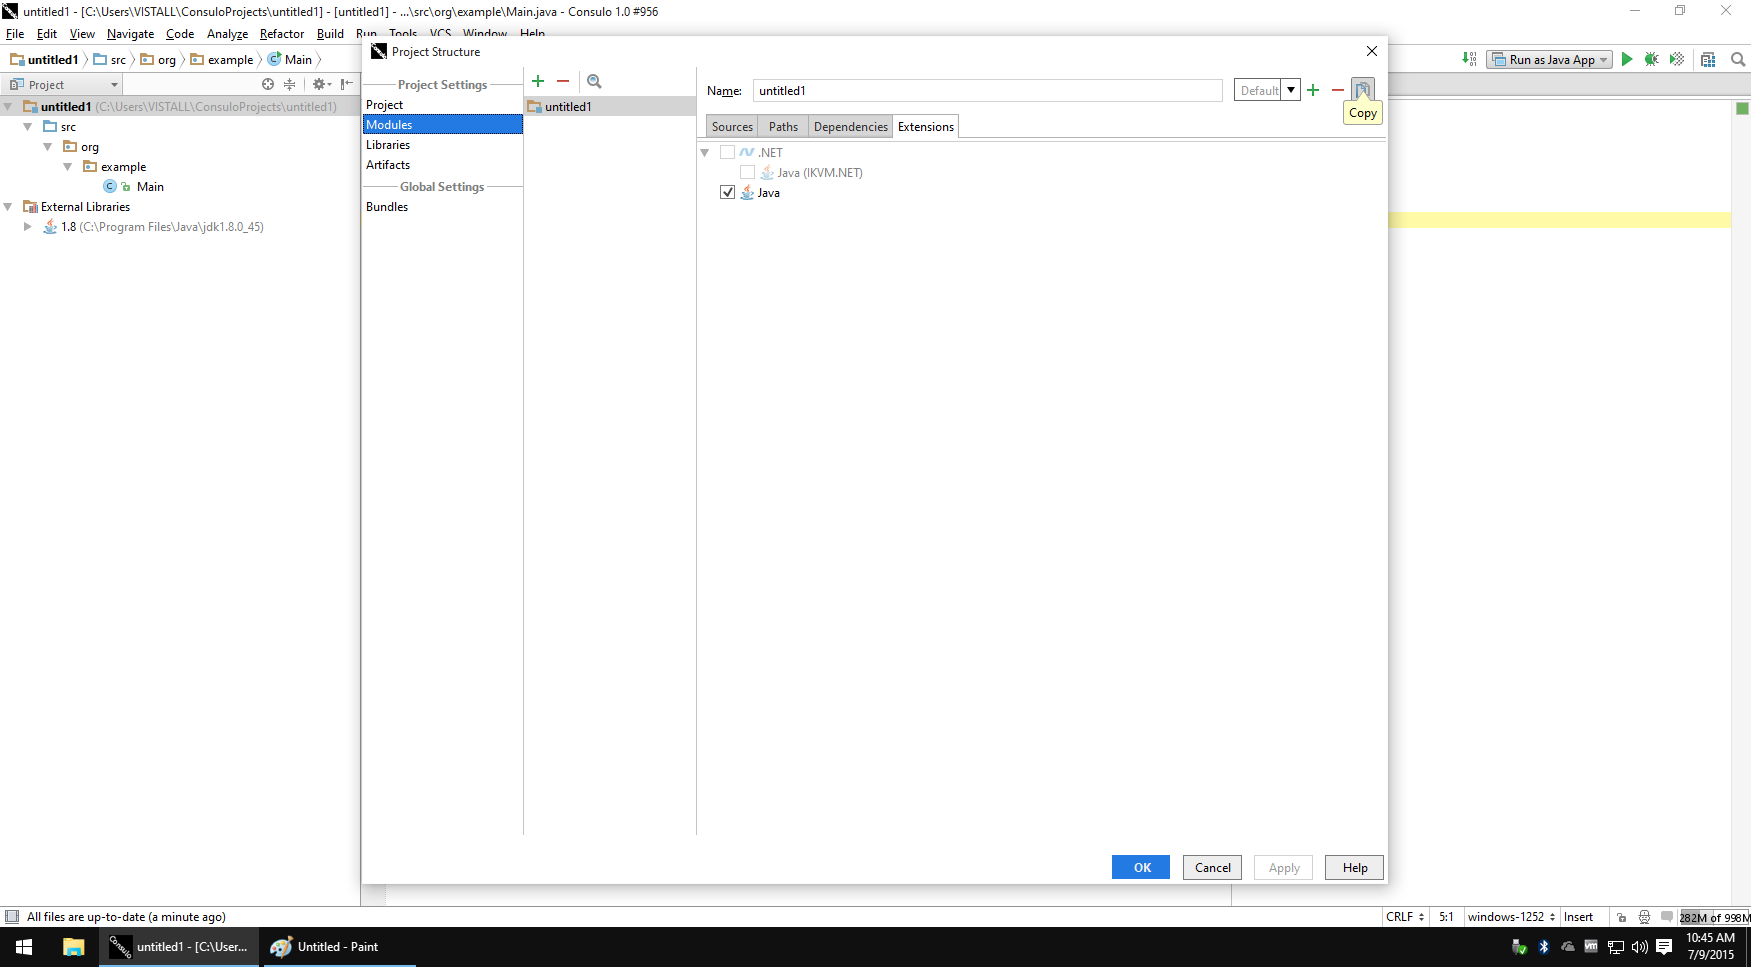This screenshot has height=967, width=1751.
Task: Open the Run as Java App configuration dropdown
Action: [x=1549, y=59]
